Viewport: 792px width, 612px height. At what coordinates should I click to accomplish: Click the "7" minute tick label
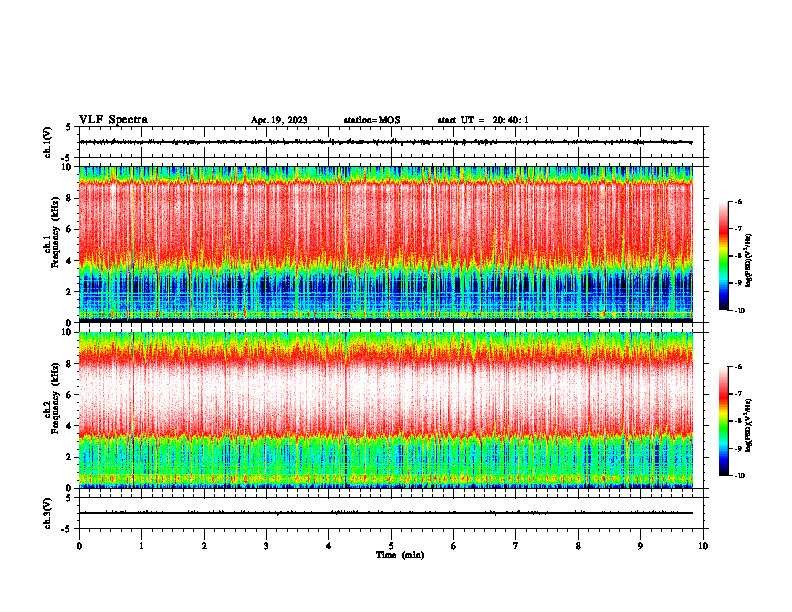(516, 546)
